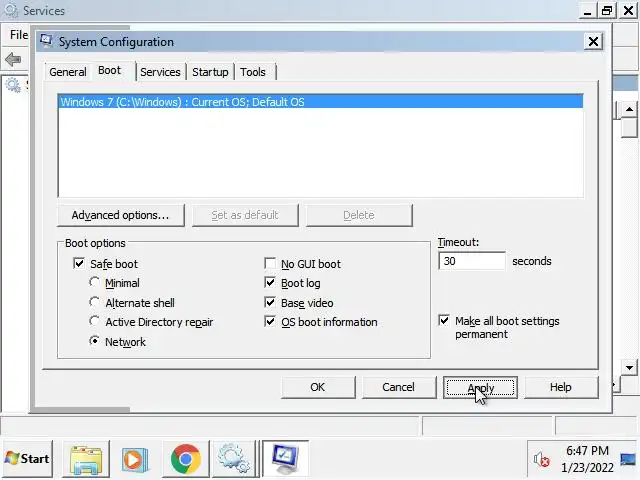This screenshot has height=480, width=640.
Task: Select Windows 7 boot entry
Action: (x=320, y=102)
